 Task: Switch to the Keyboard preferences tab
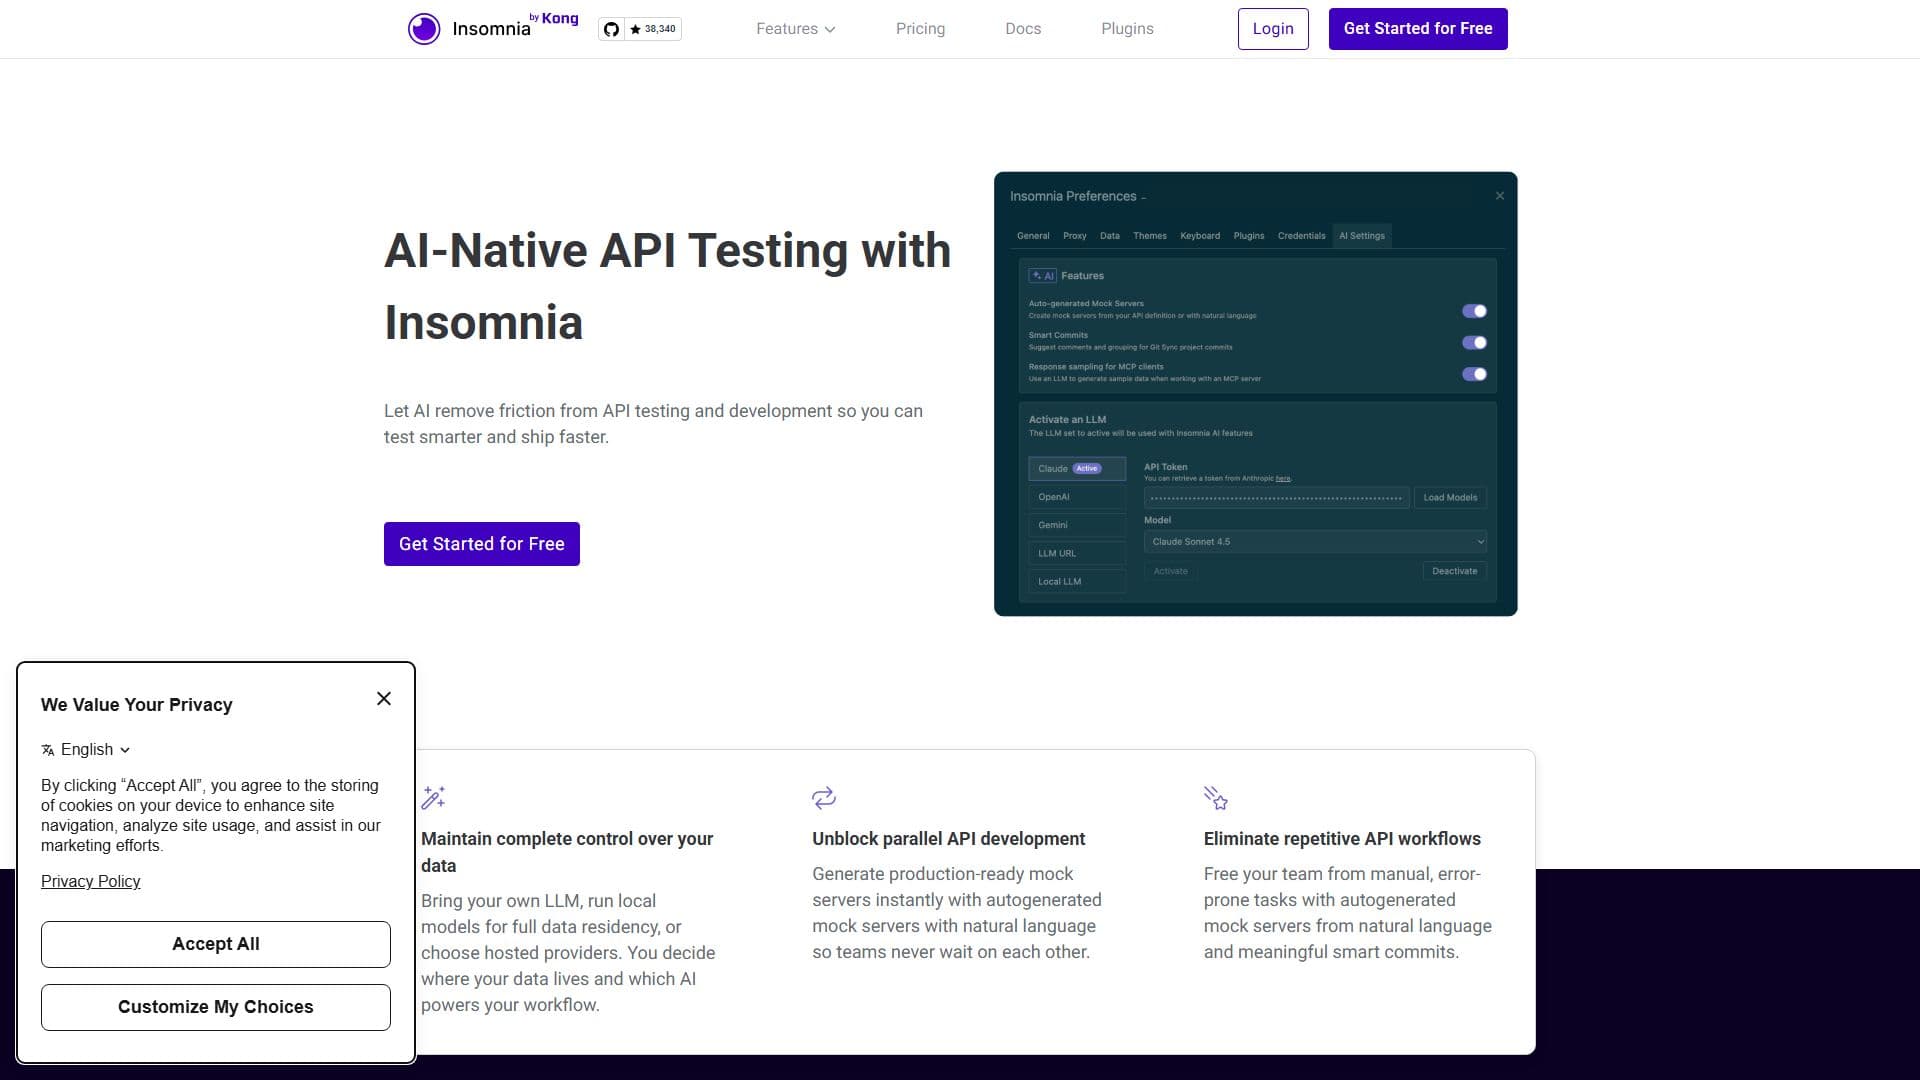pyautogui.click(x=1200, y=236)
